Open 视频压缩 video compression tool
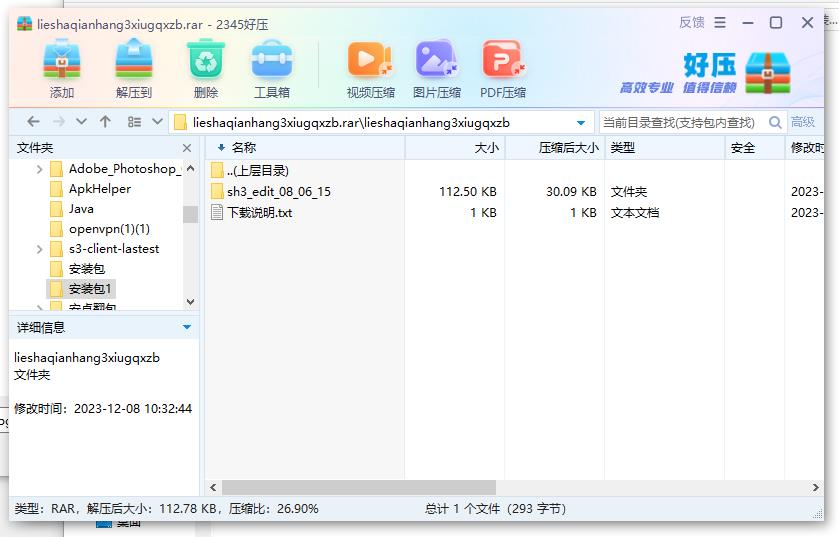 pos(370,60)
